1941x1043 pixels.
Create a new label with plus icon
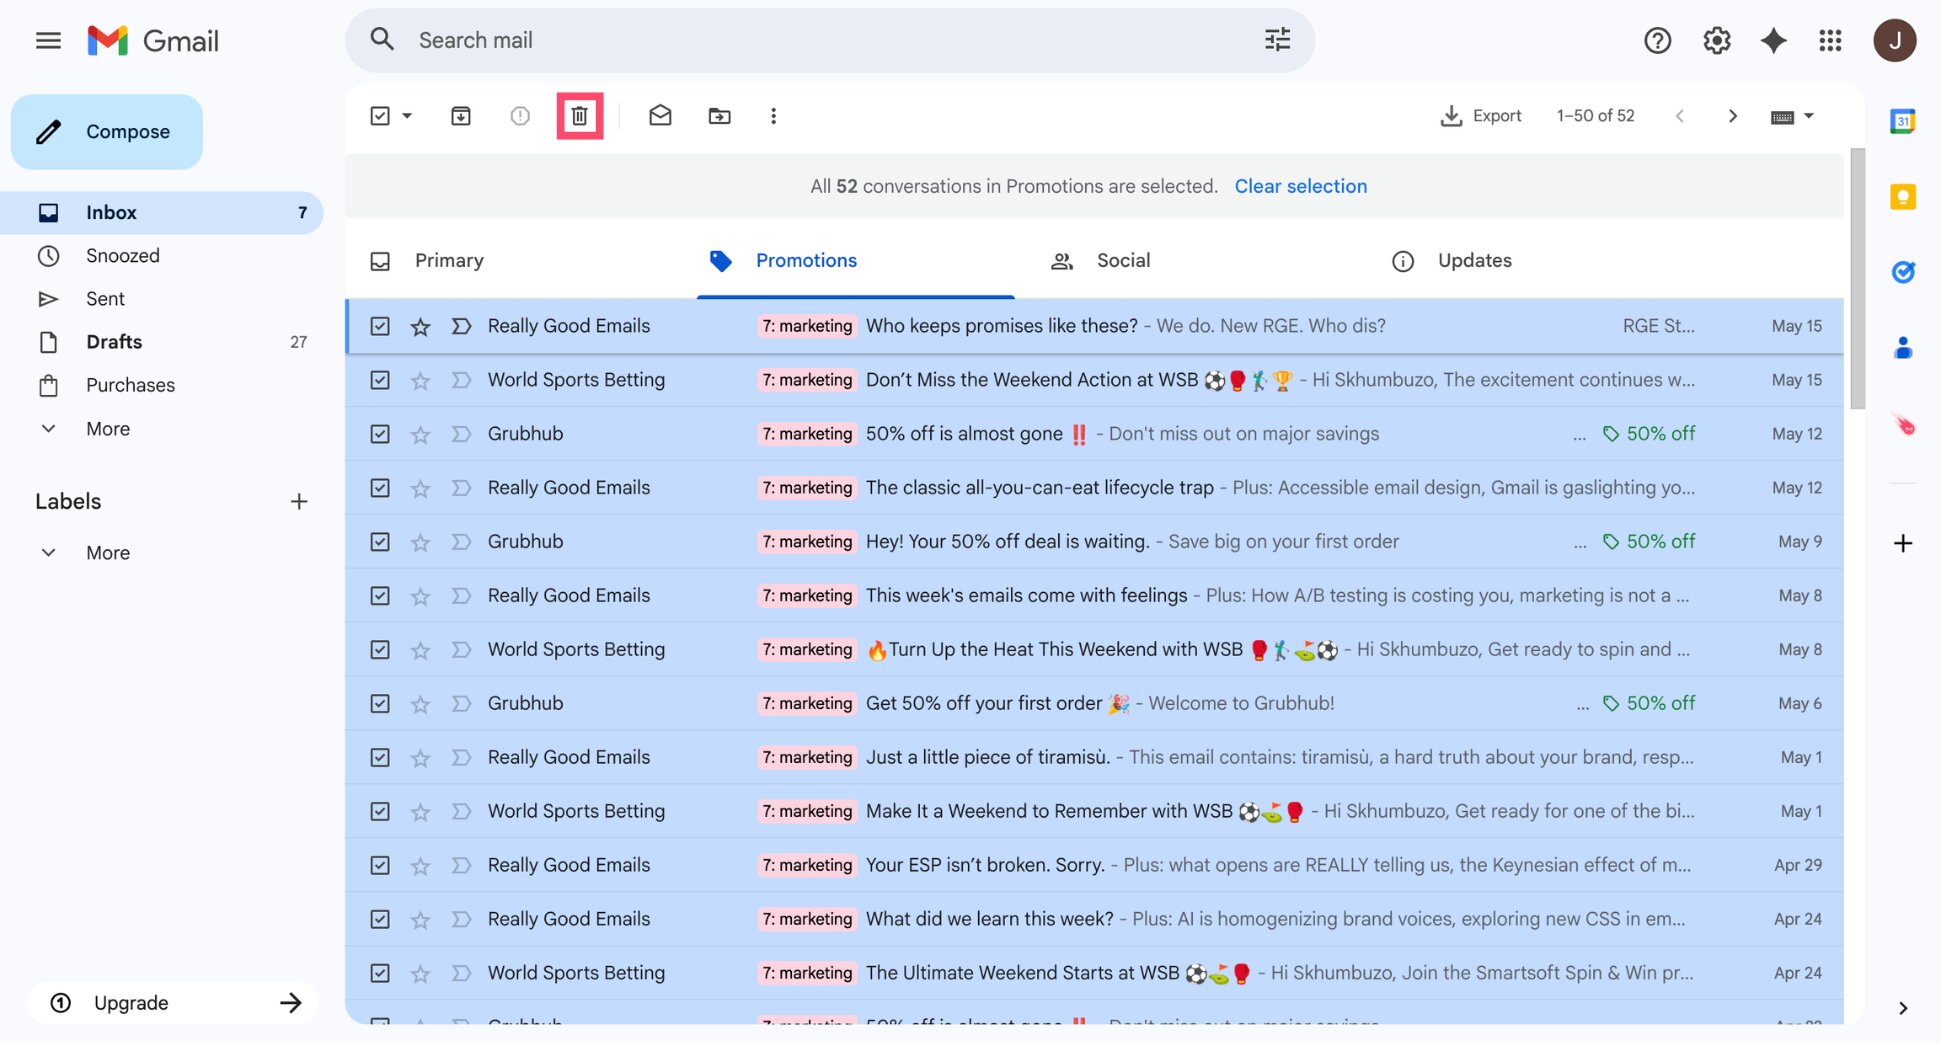coord(298,501)
